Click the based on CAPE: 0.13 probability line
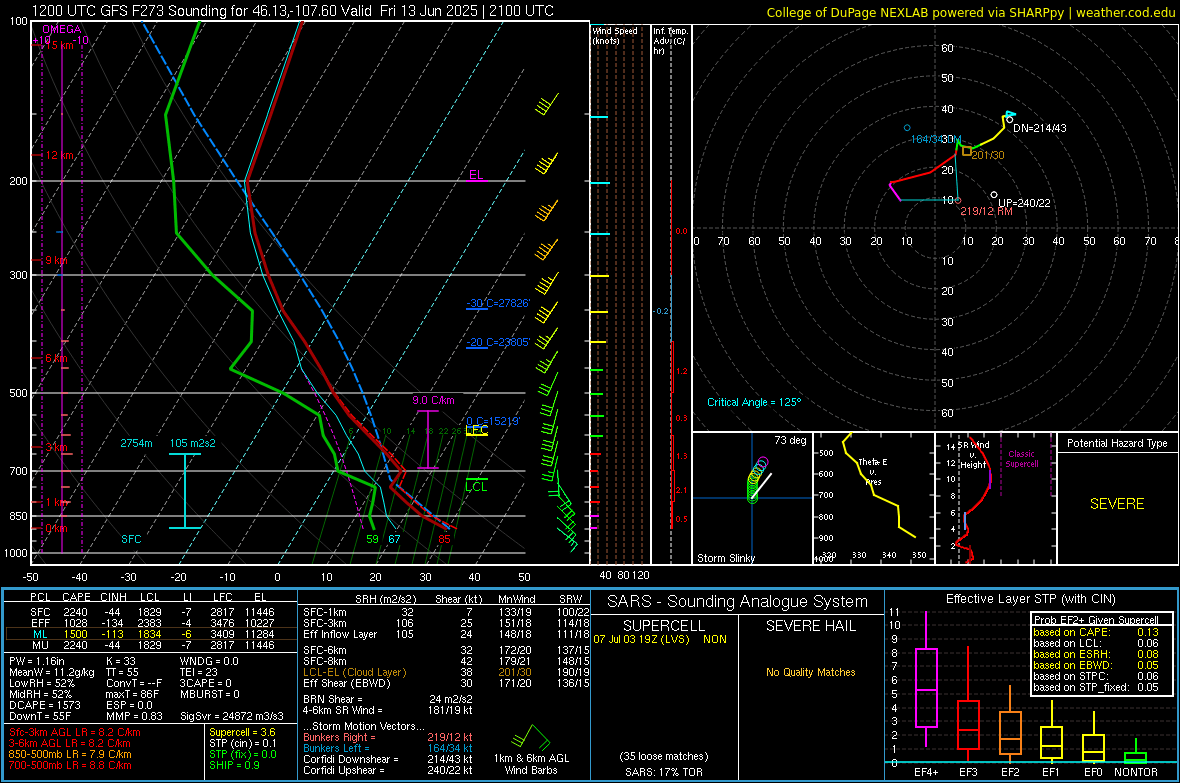 pyautogui.click(x=1096, y=632)
